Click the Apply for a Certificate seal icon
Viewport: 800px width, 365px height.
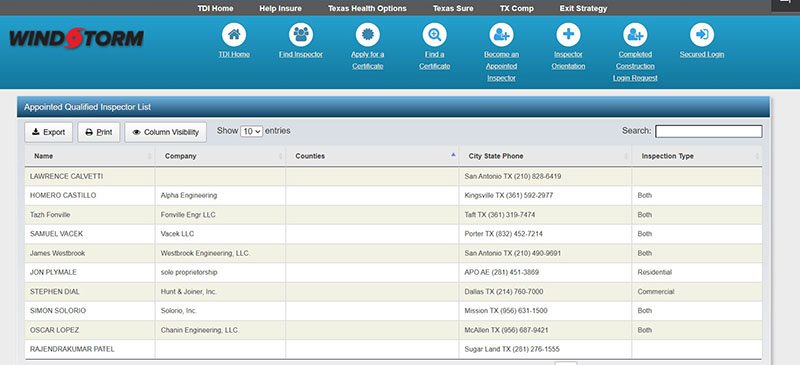click(x=368, y=35)
